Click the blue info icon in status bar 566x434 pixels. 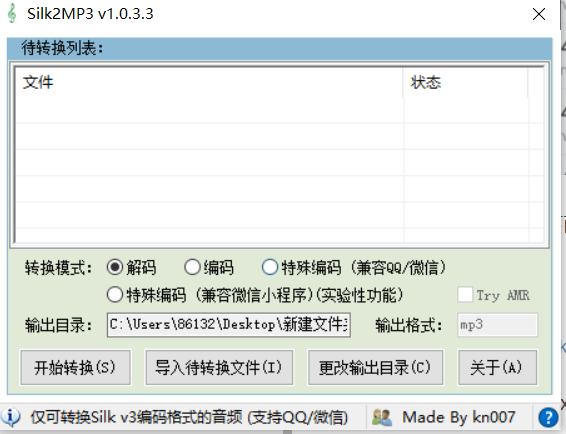pyautogui.click(x=11, y=417)
